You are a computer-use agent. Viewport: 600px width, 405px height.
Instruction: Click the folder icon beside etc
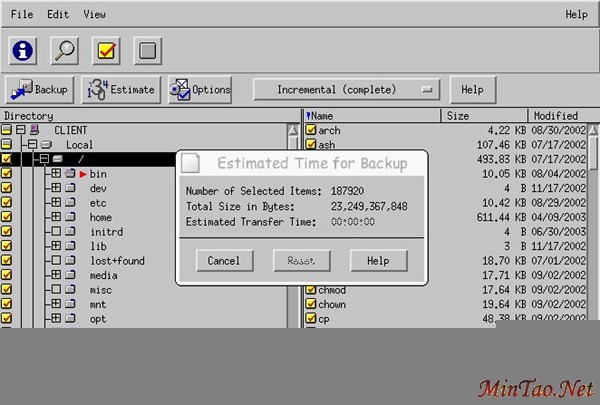point(70,202)
